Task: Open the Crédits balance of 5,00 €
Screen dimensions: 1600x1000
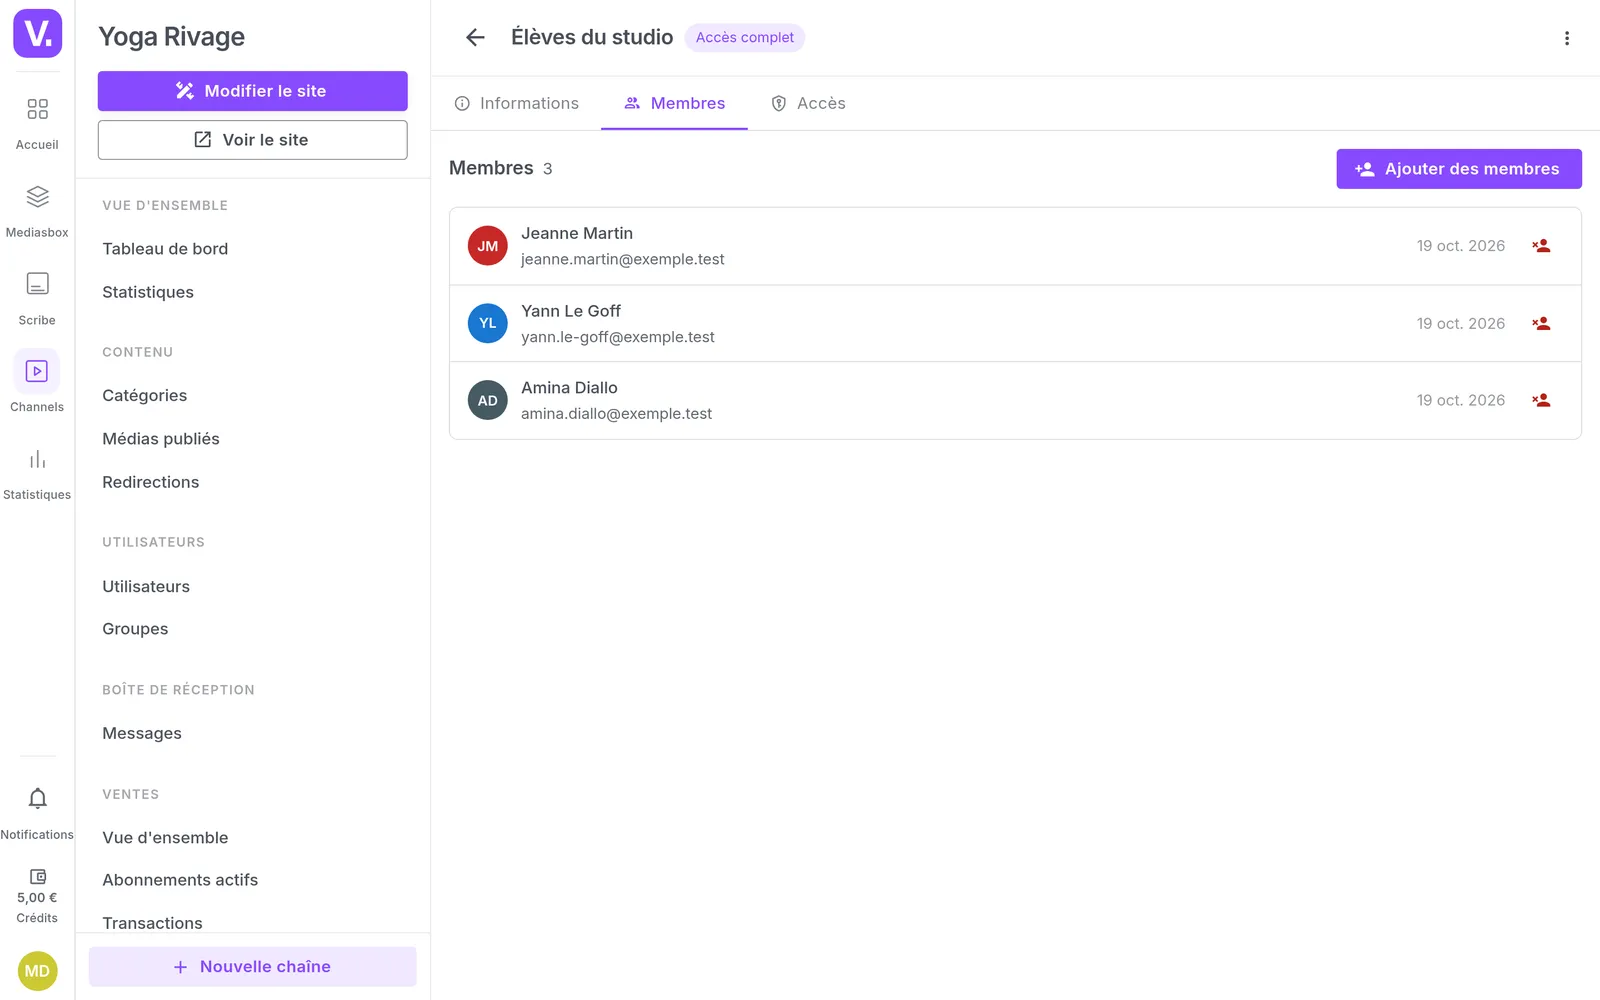Action: coord(37,896)
